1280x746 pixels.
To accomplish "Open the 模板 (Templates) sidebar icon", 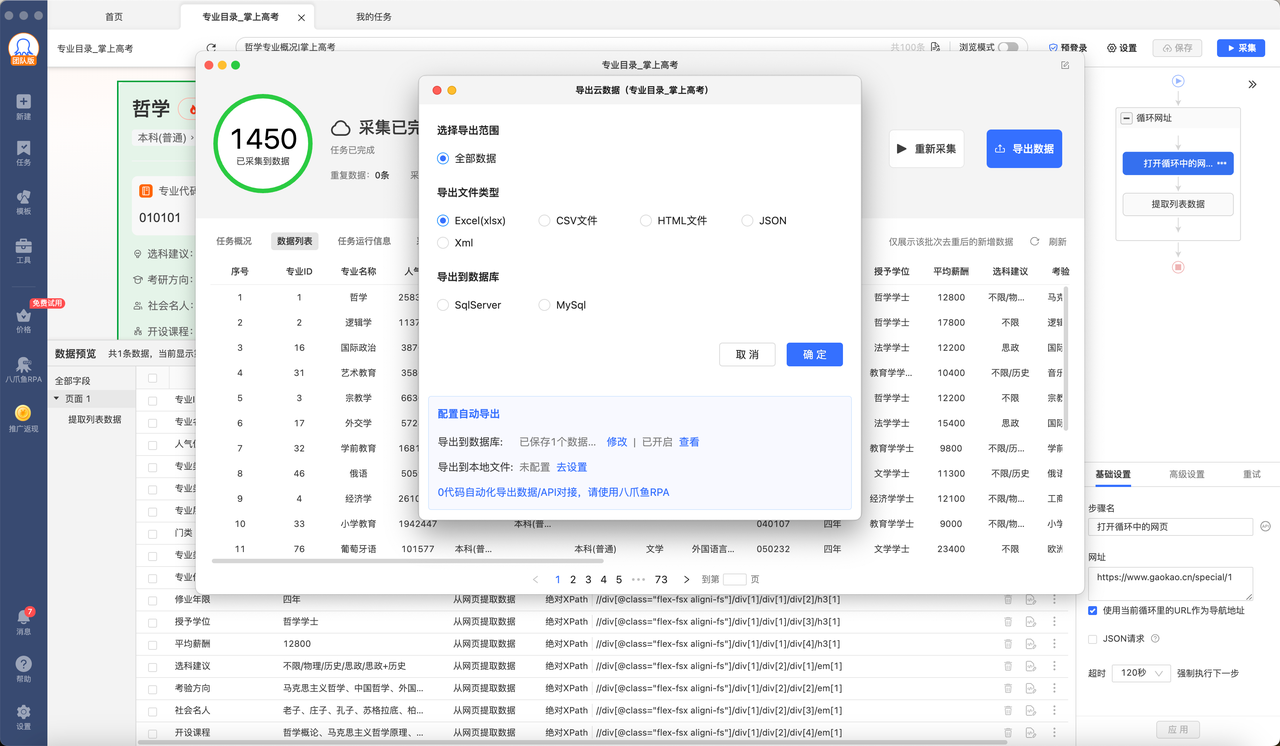I will (23, 197).
